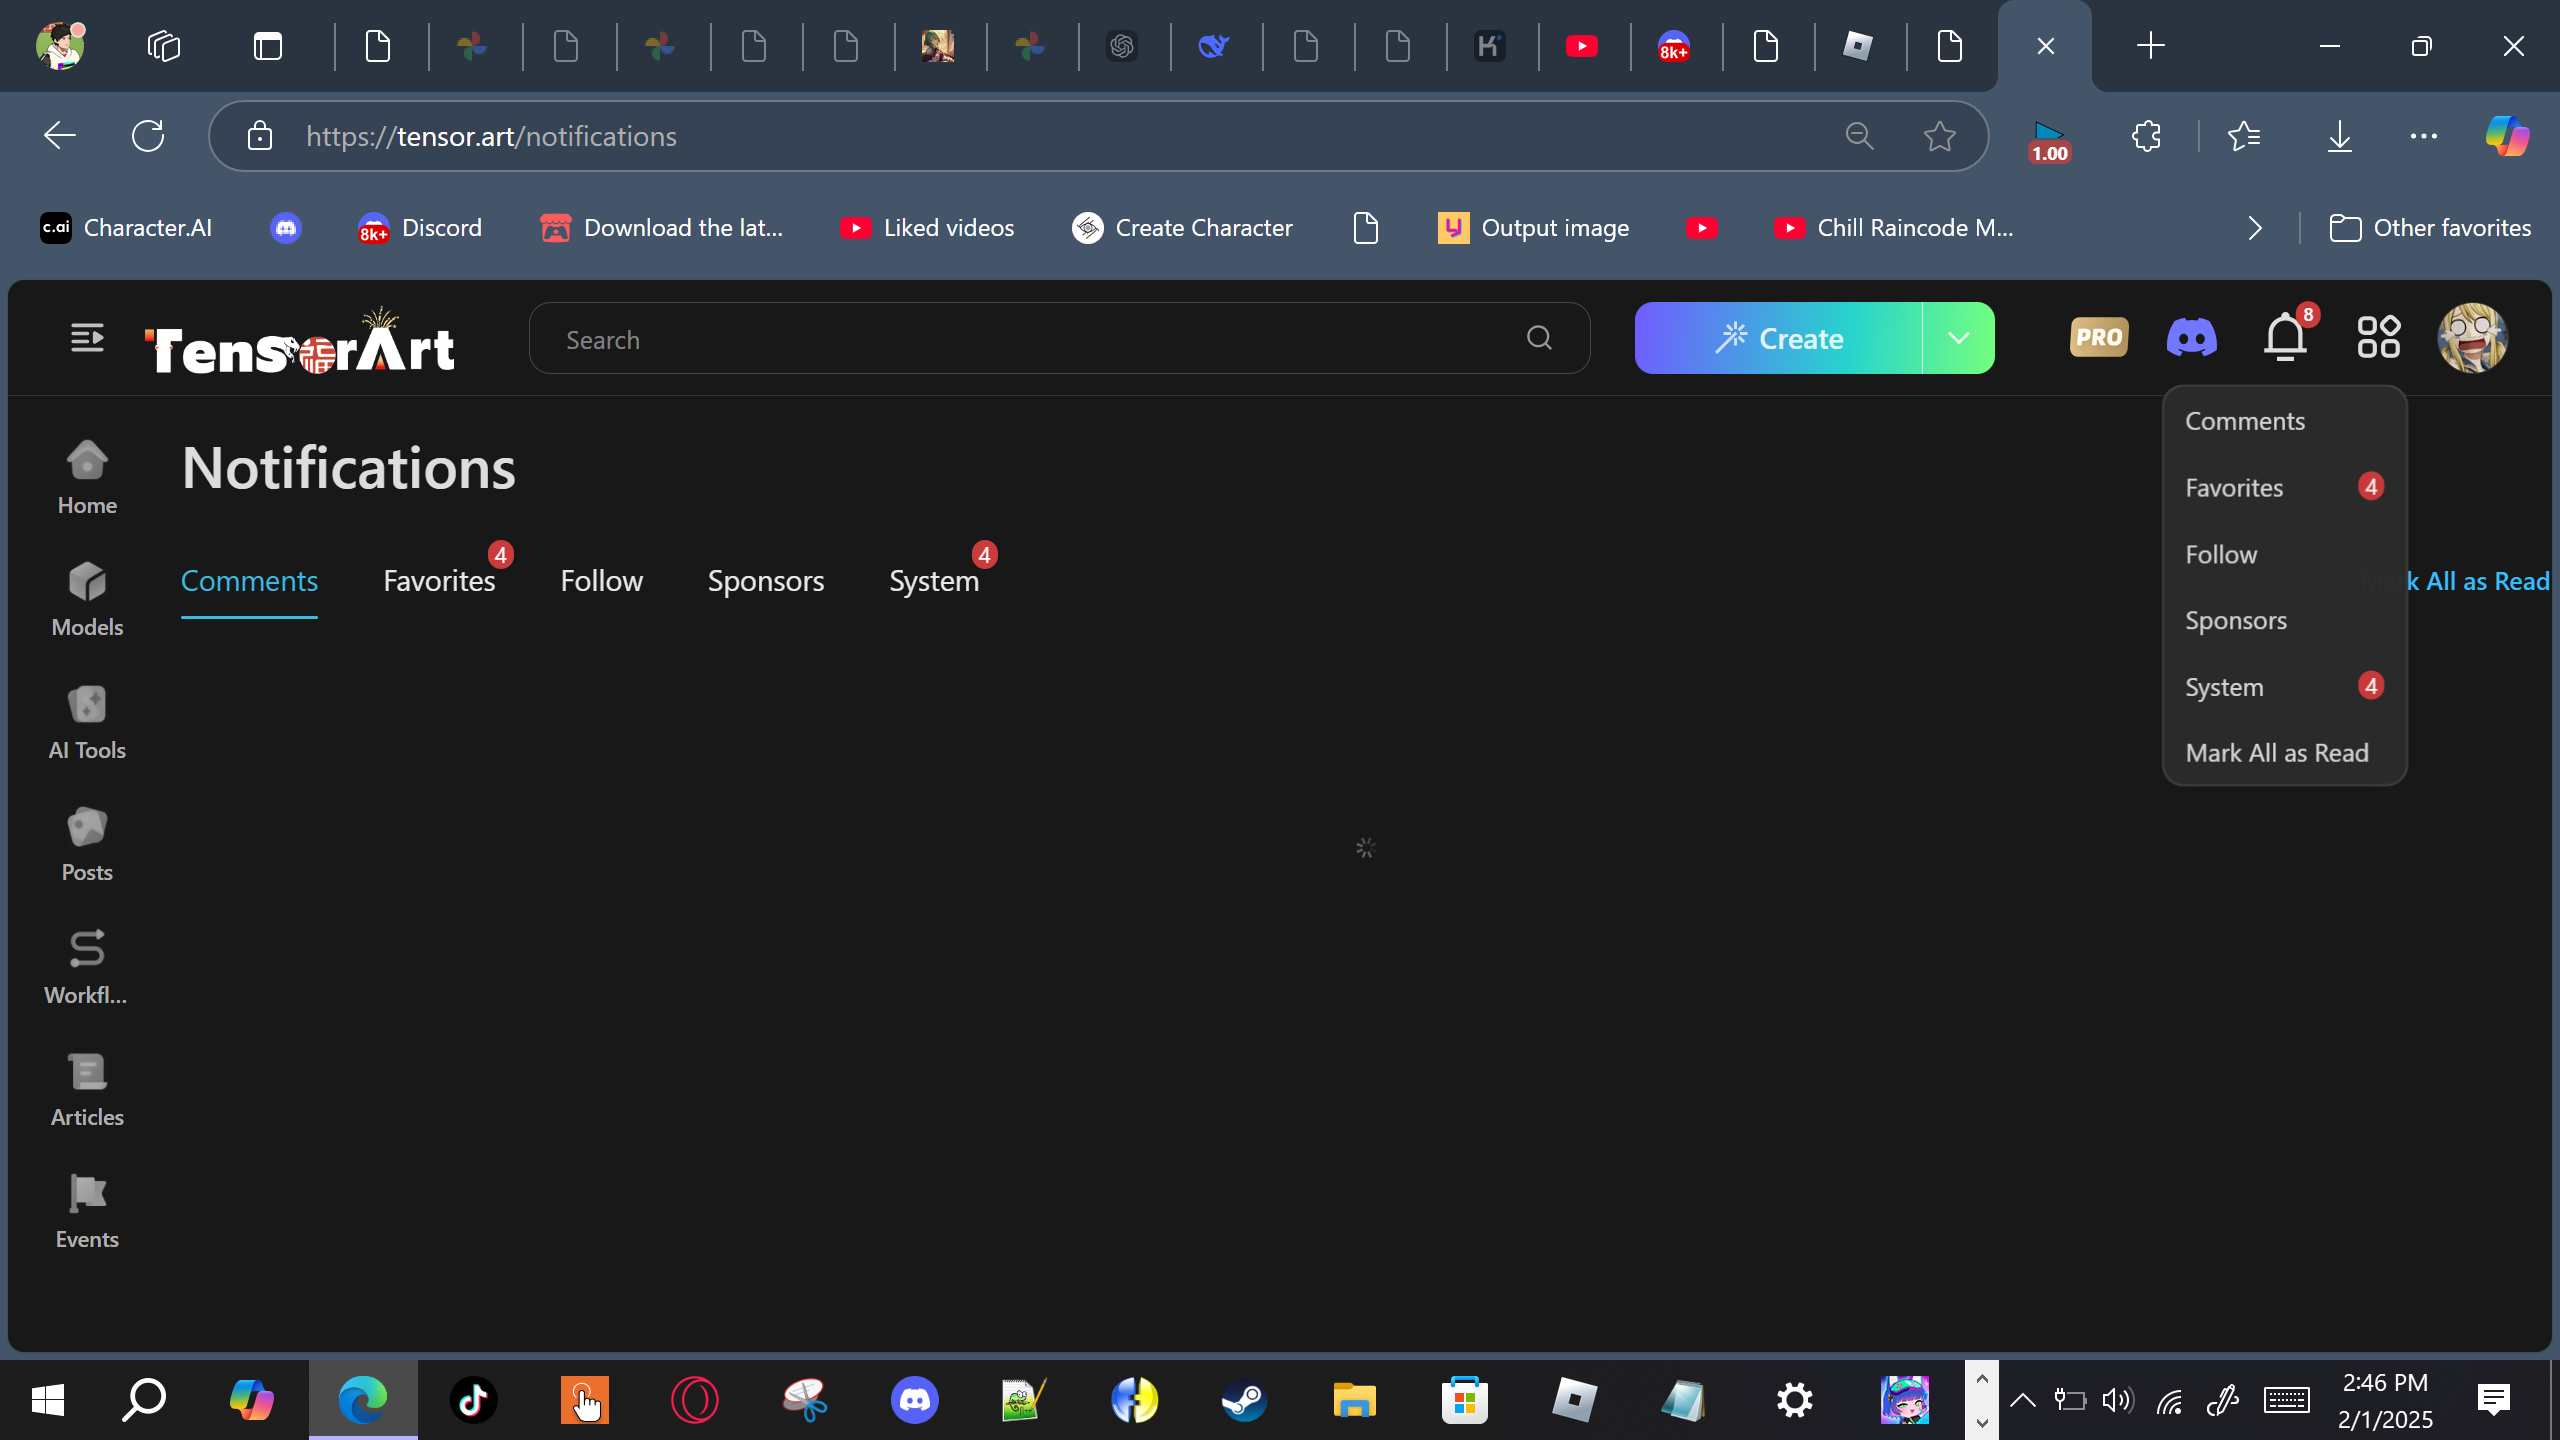Open the PRO membership badge
This screenshot has height=1440, width=2560.
[2098, 338]
